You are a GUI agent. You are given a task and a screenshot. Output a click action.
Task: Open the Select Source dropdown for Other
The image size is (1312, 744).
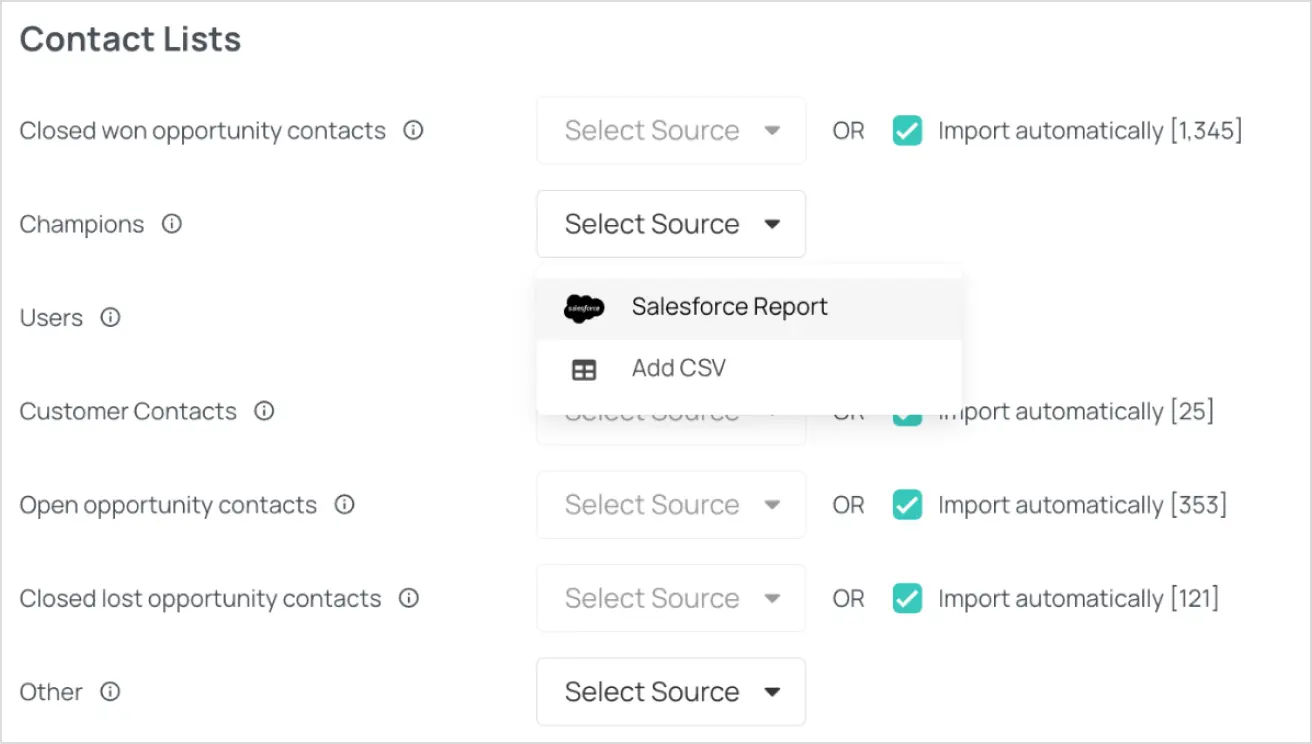point(670,692)
